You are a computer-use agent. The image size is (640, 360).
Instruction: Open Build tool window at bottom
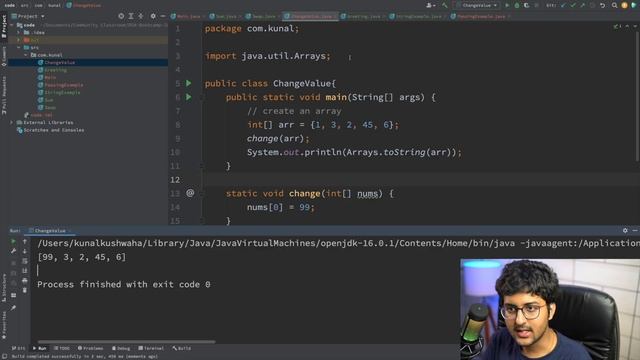(182, 348)
